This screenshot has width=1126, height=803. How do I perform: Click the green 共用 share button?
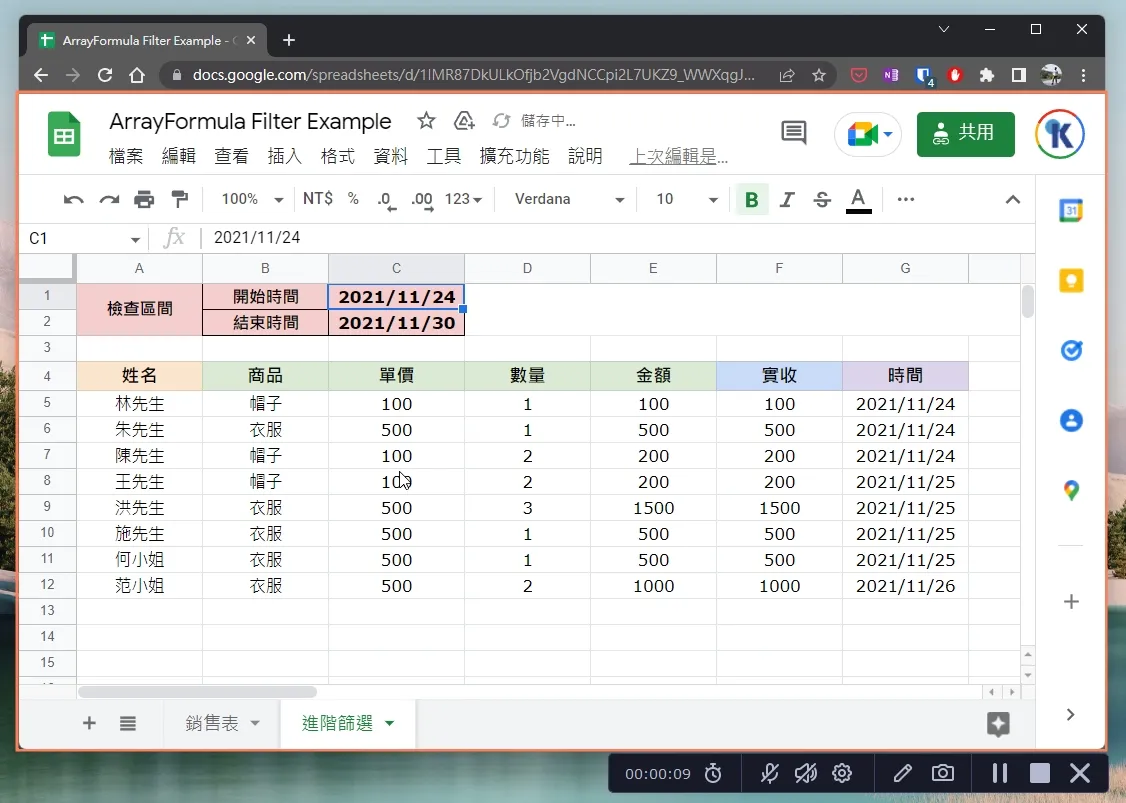tap(965, 134)
